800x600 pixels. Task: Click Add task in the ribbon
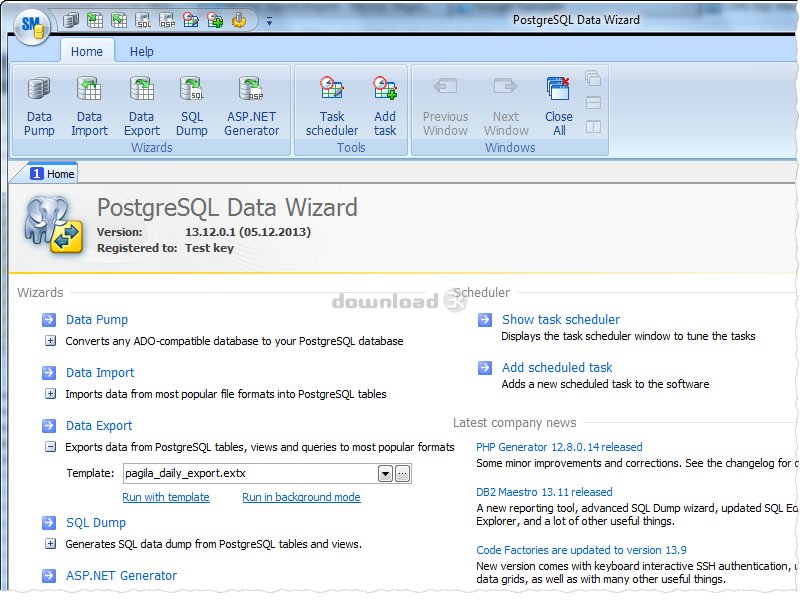[385, 106]
